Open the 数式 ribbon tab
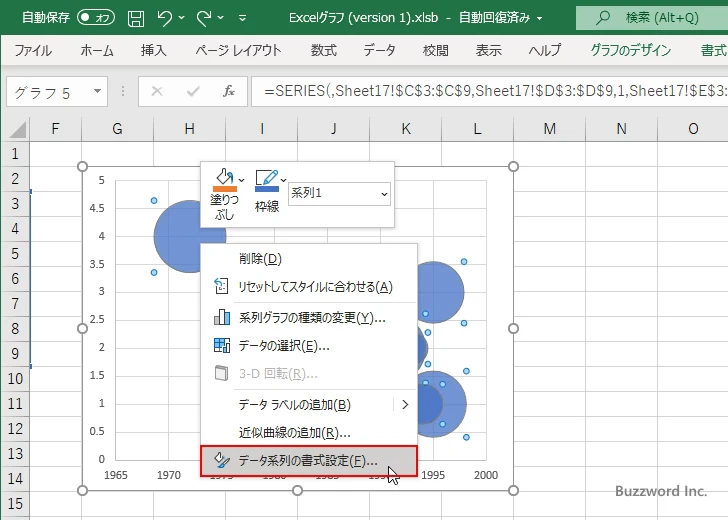The width and height of the screenshot is (728, 520). 324,50
